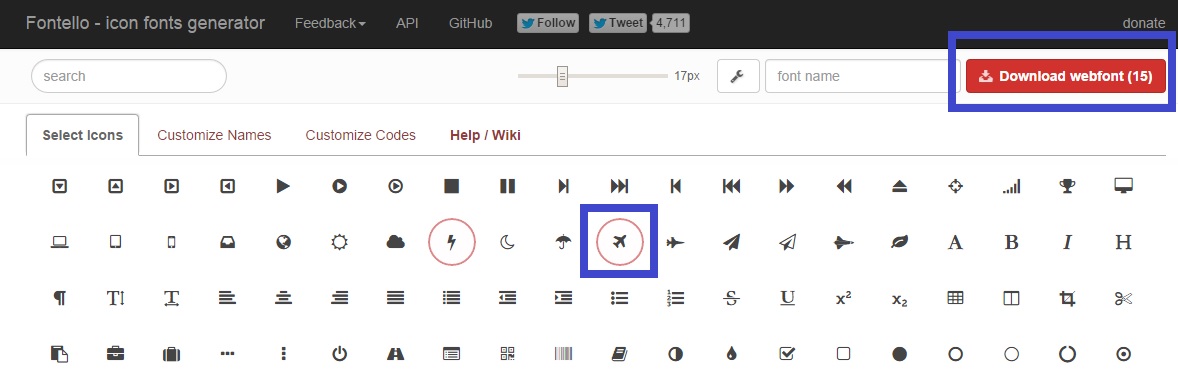Deselect the circled lightning bolt icon
1178x378 pixels.
[x=452, y=242]
